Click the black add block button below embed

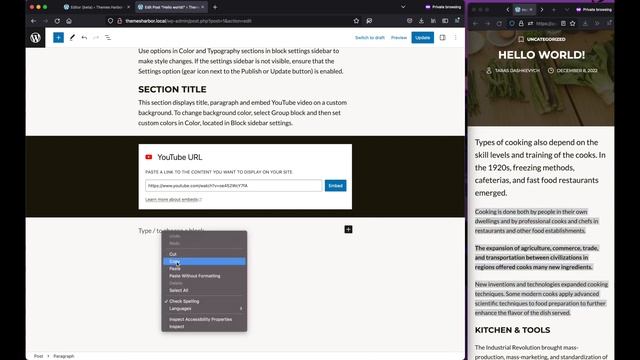348,229
